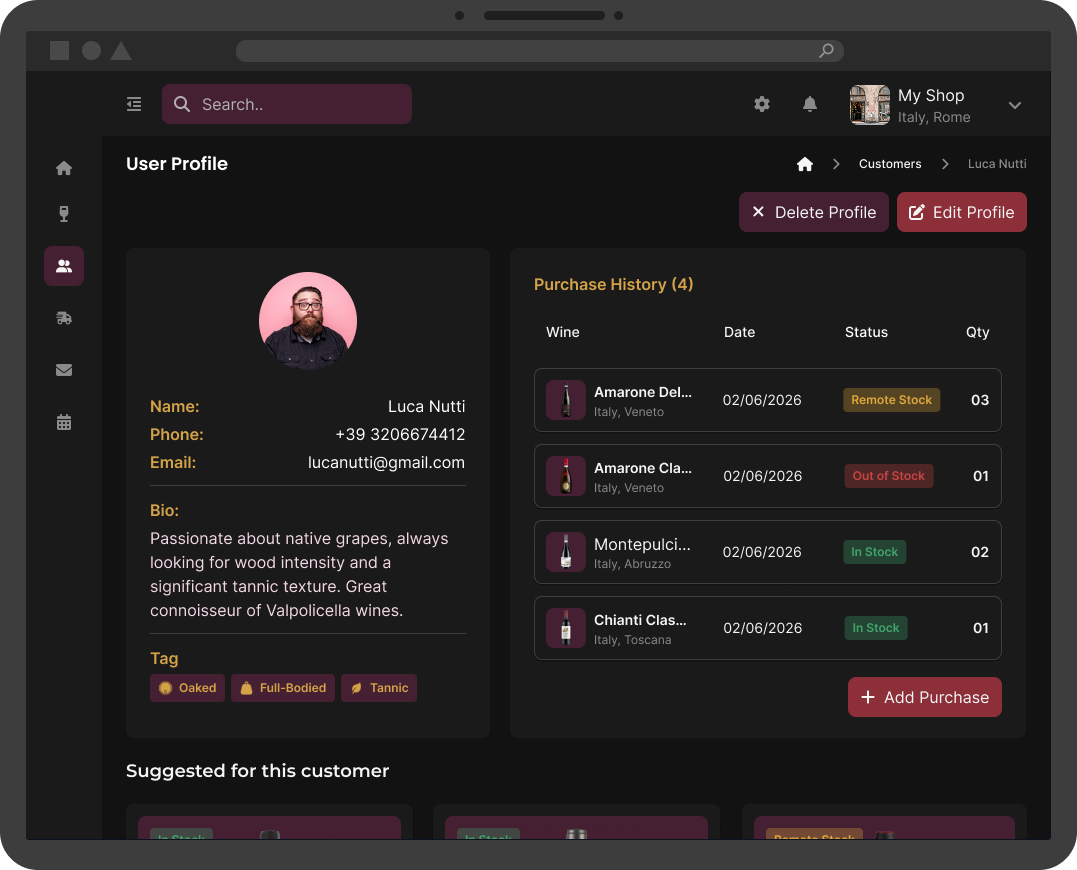Screen dimensions: 1077x870
Task: Click quantity 02 in Montepulci... row
Action: 980,551
